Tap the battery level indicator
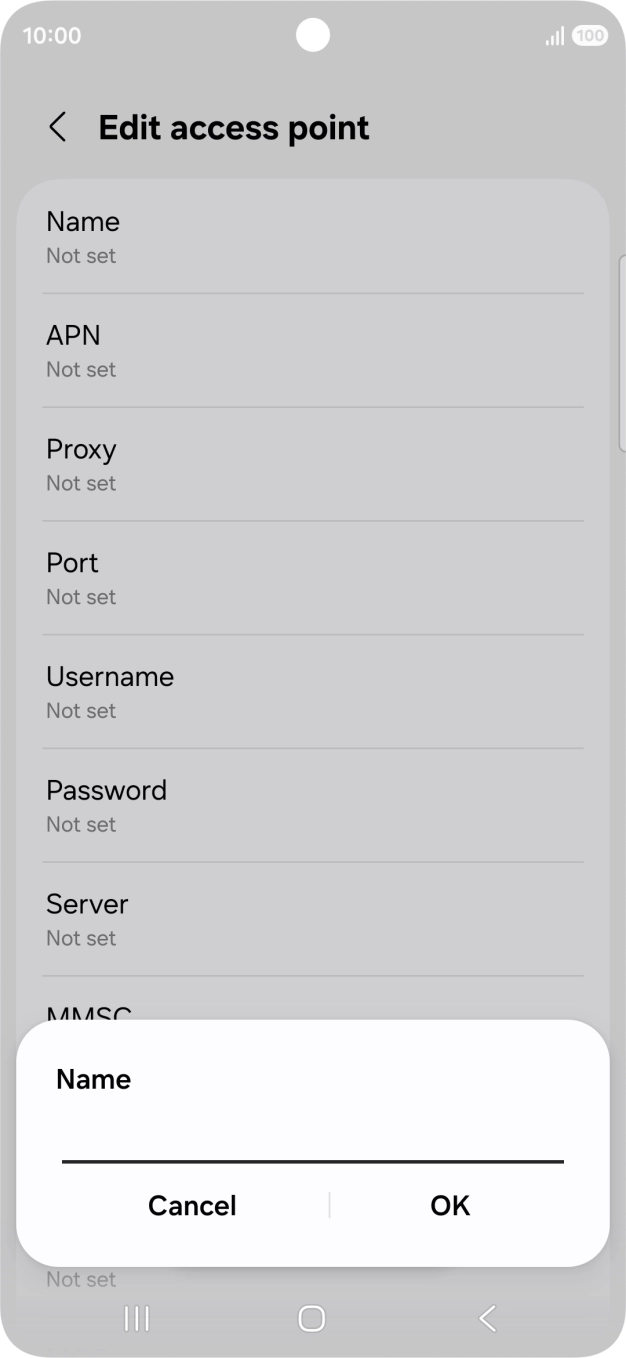This screenshot has width=626, height=1358. pos(590,35)
